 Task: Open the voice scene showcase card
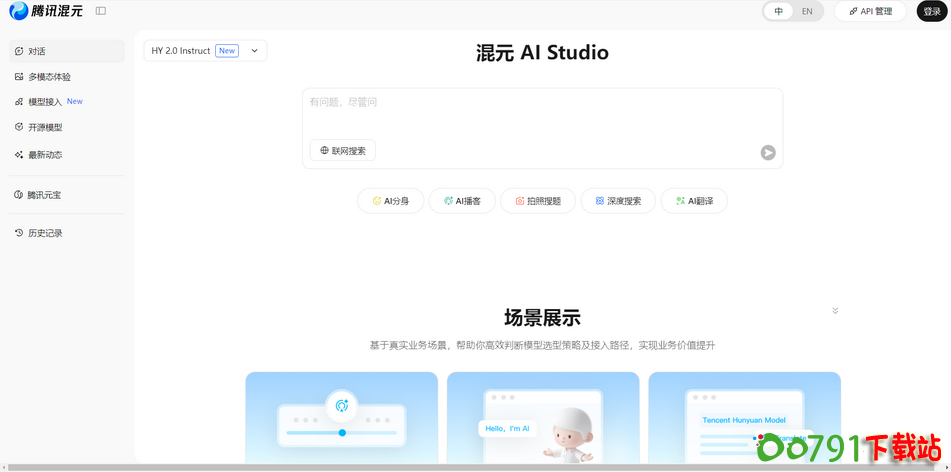(x=341, y=417)
